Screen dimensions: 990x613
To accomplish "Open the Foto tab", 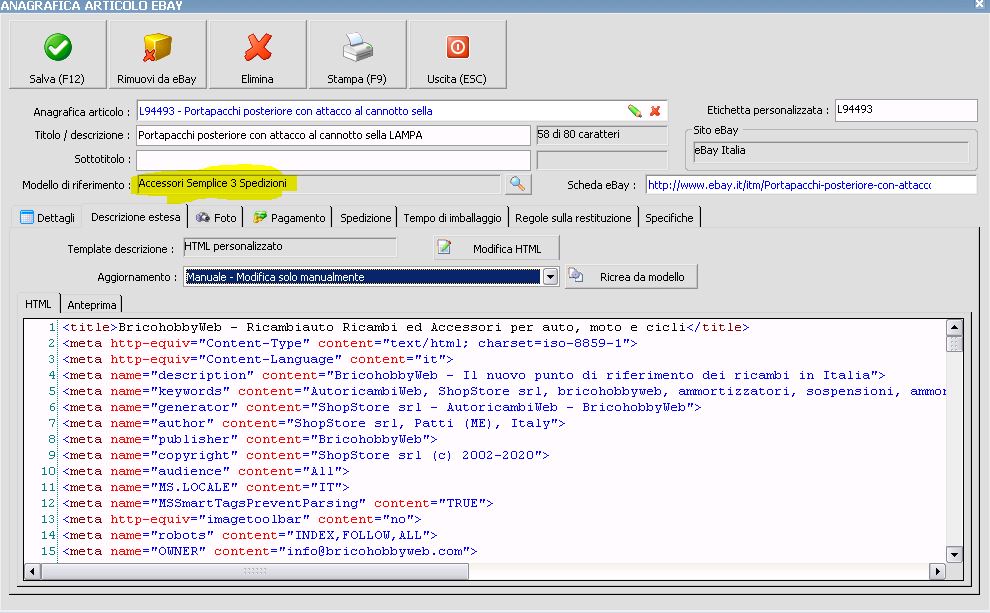I will click(x=217, y=218).
